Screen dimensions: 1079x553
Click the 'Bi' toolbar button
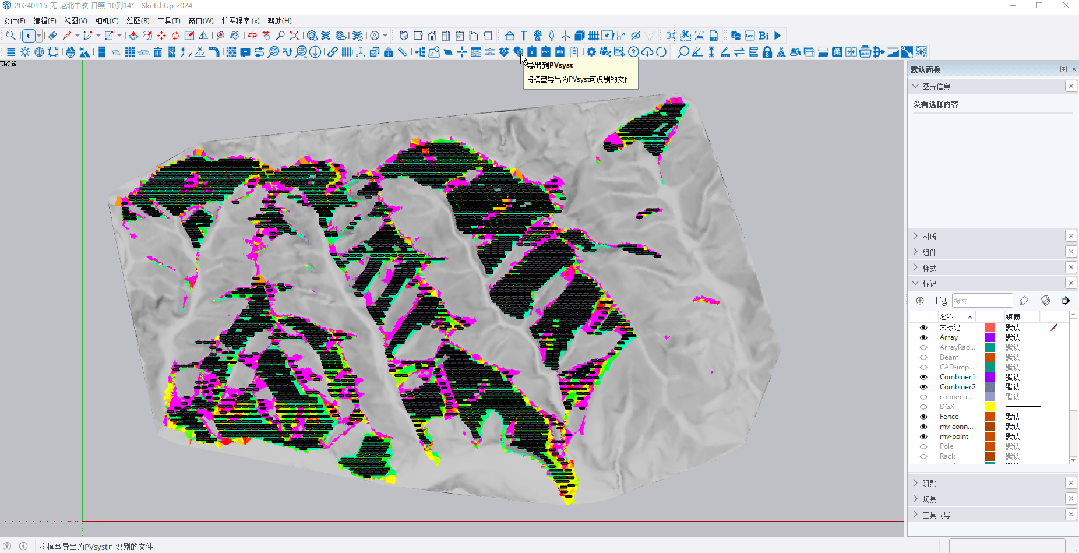764,36
